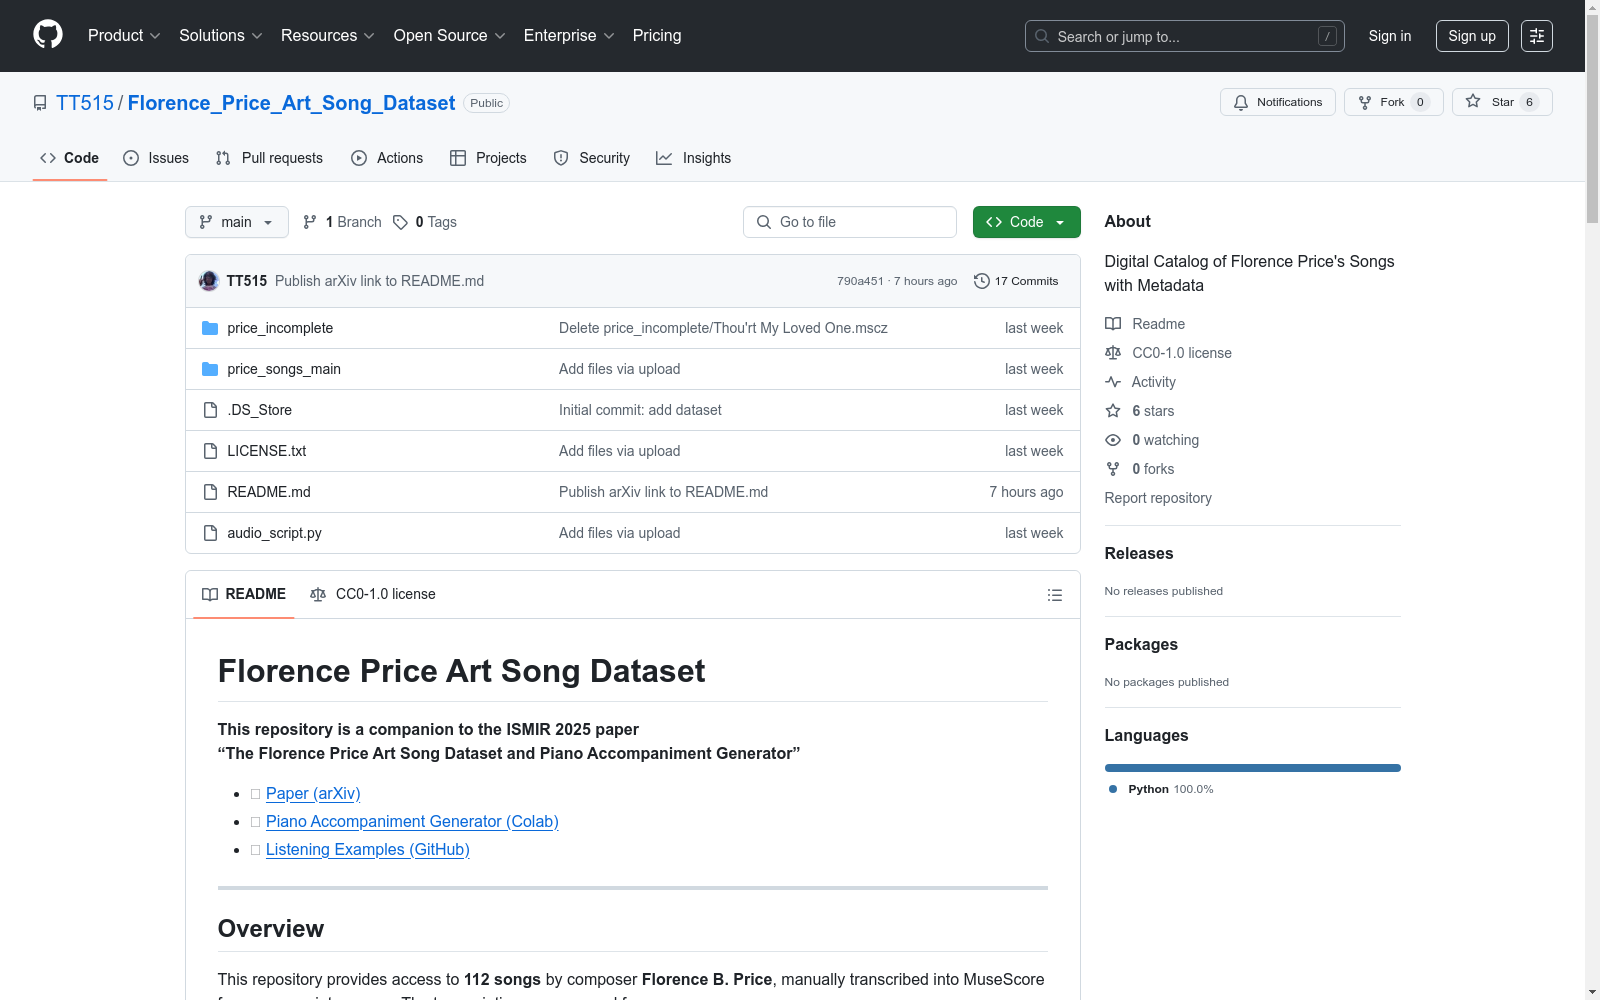This screenshot has width=1600, height=1000.
Task: Expand the Resources menu
Action: coord(328,35)
